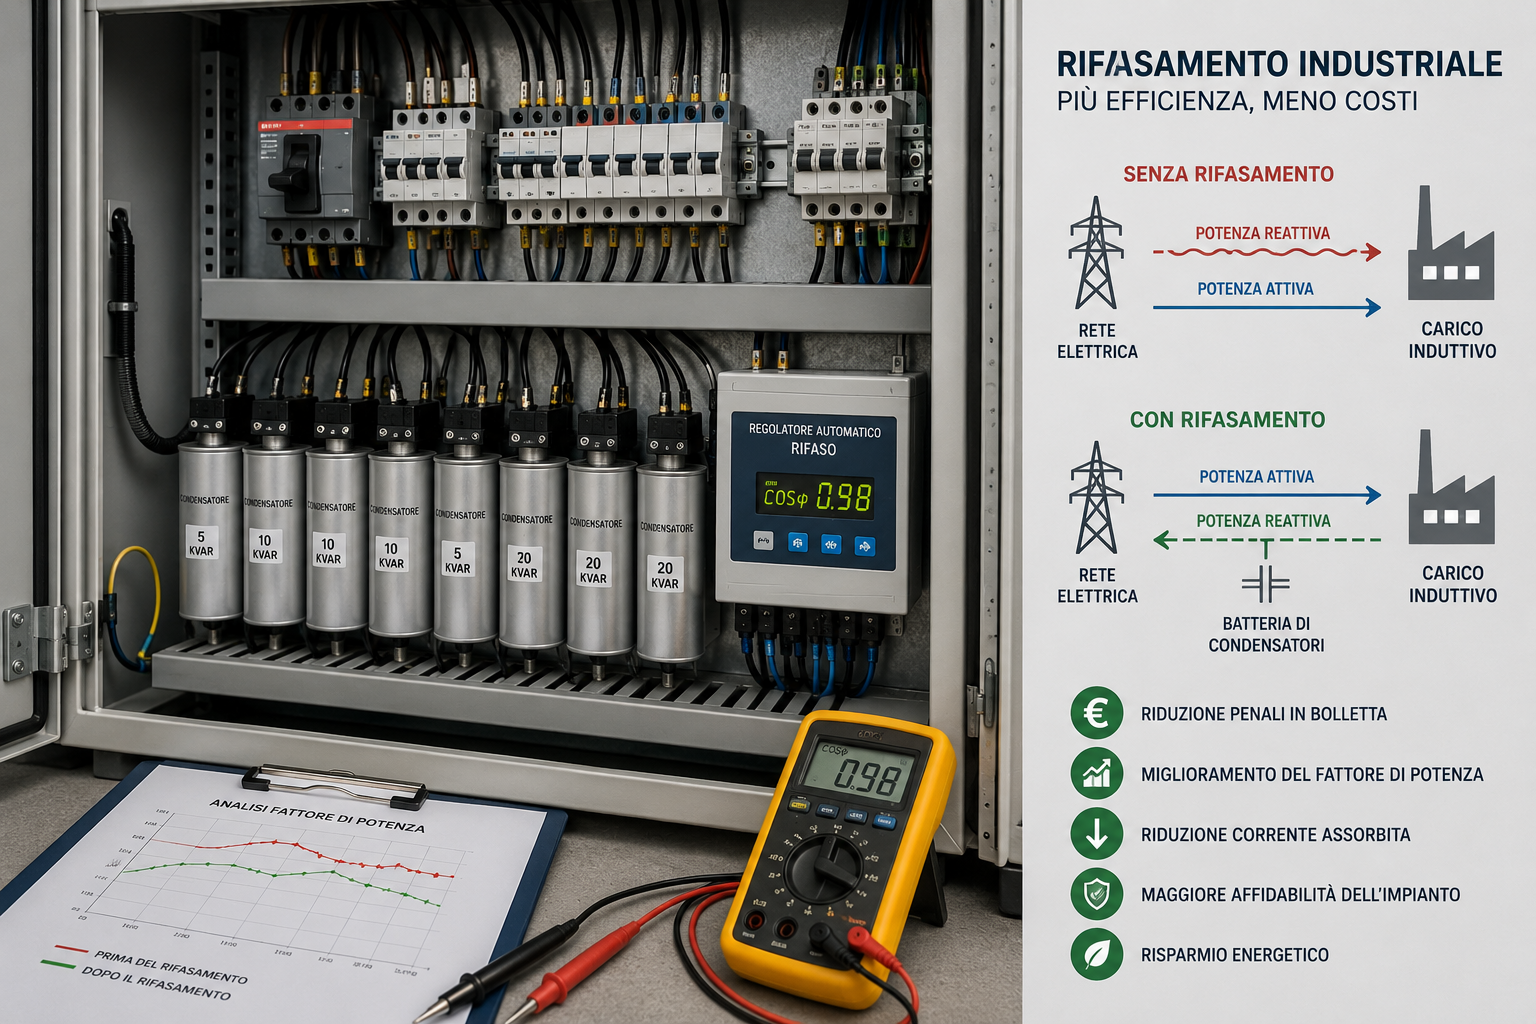Image resolution: width=1536 pixels, height=1024 pixels.
Task: Click "RISPARMIO ENERGETICO" text
Action: click(x=1235, y=955)
